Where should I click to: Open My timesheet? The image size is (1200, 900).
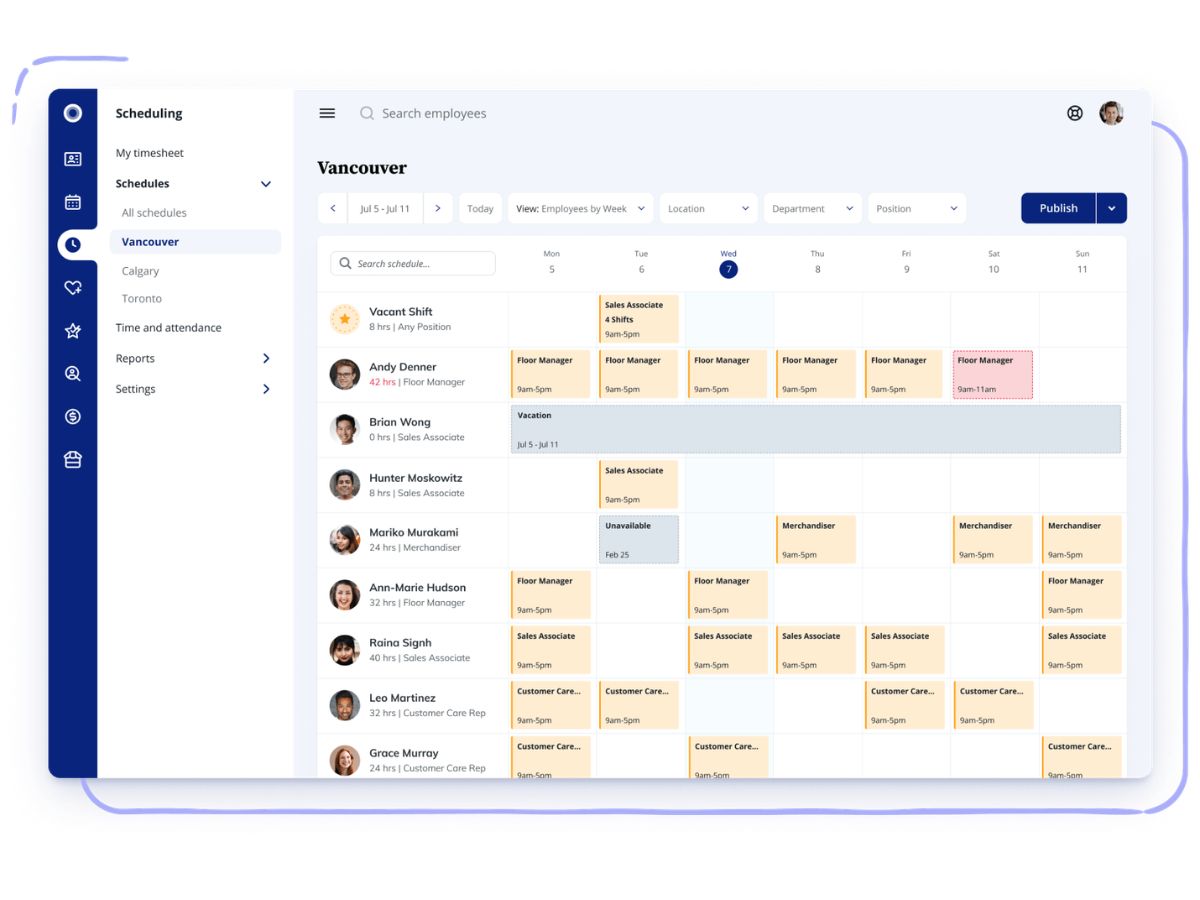(x=150, y=153)
